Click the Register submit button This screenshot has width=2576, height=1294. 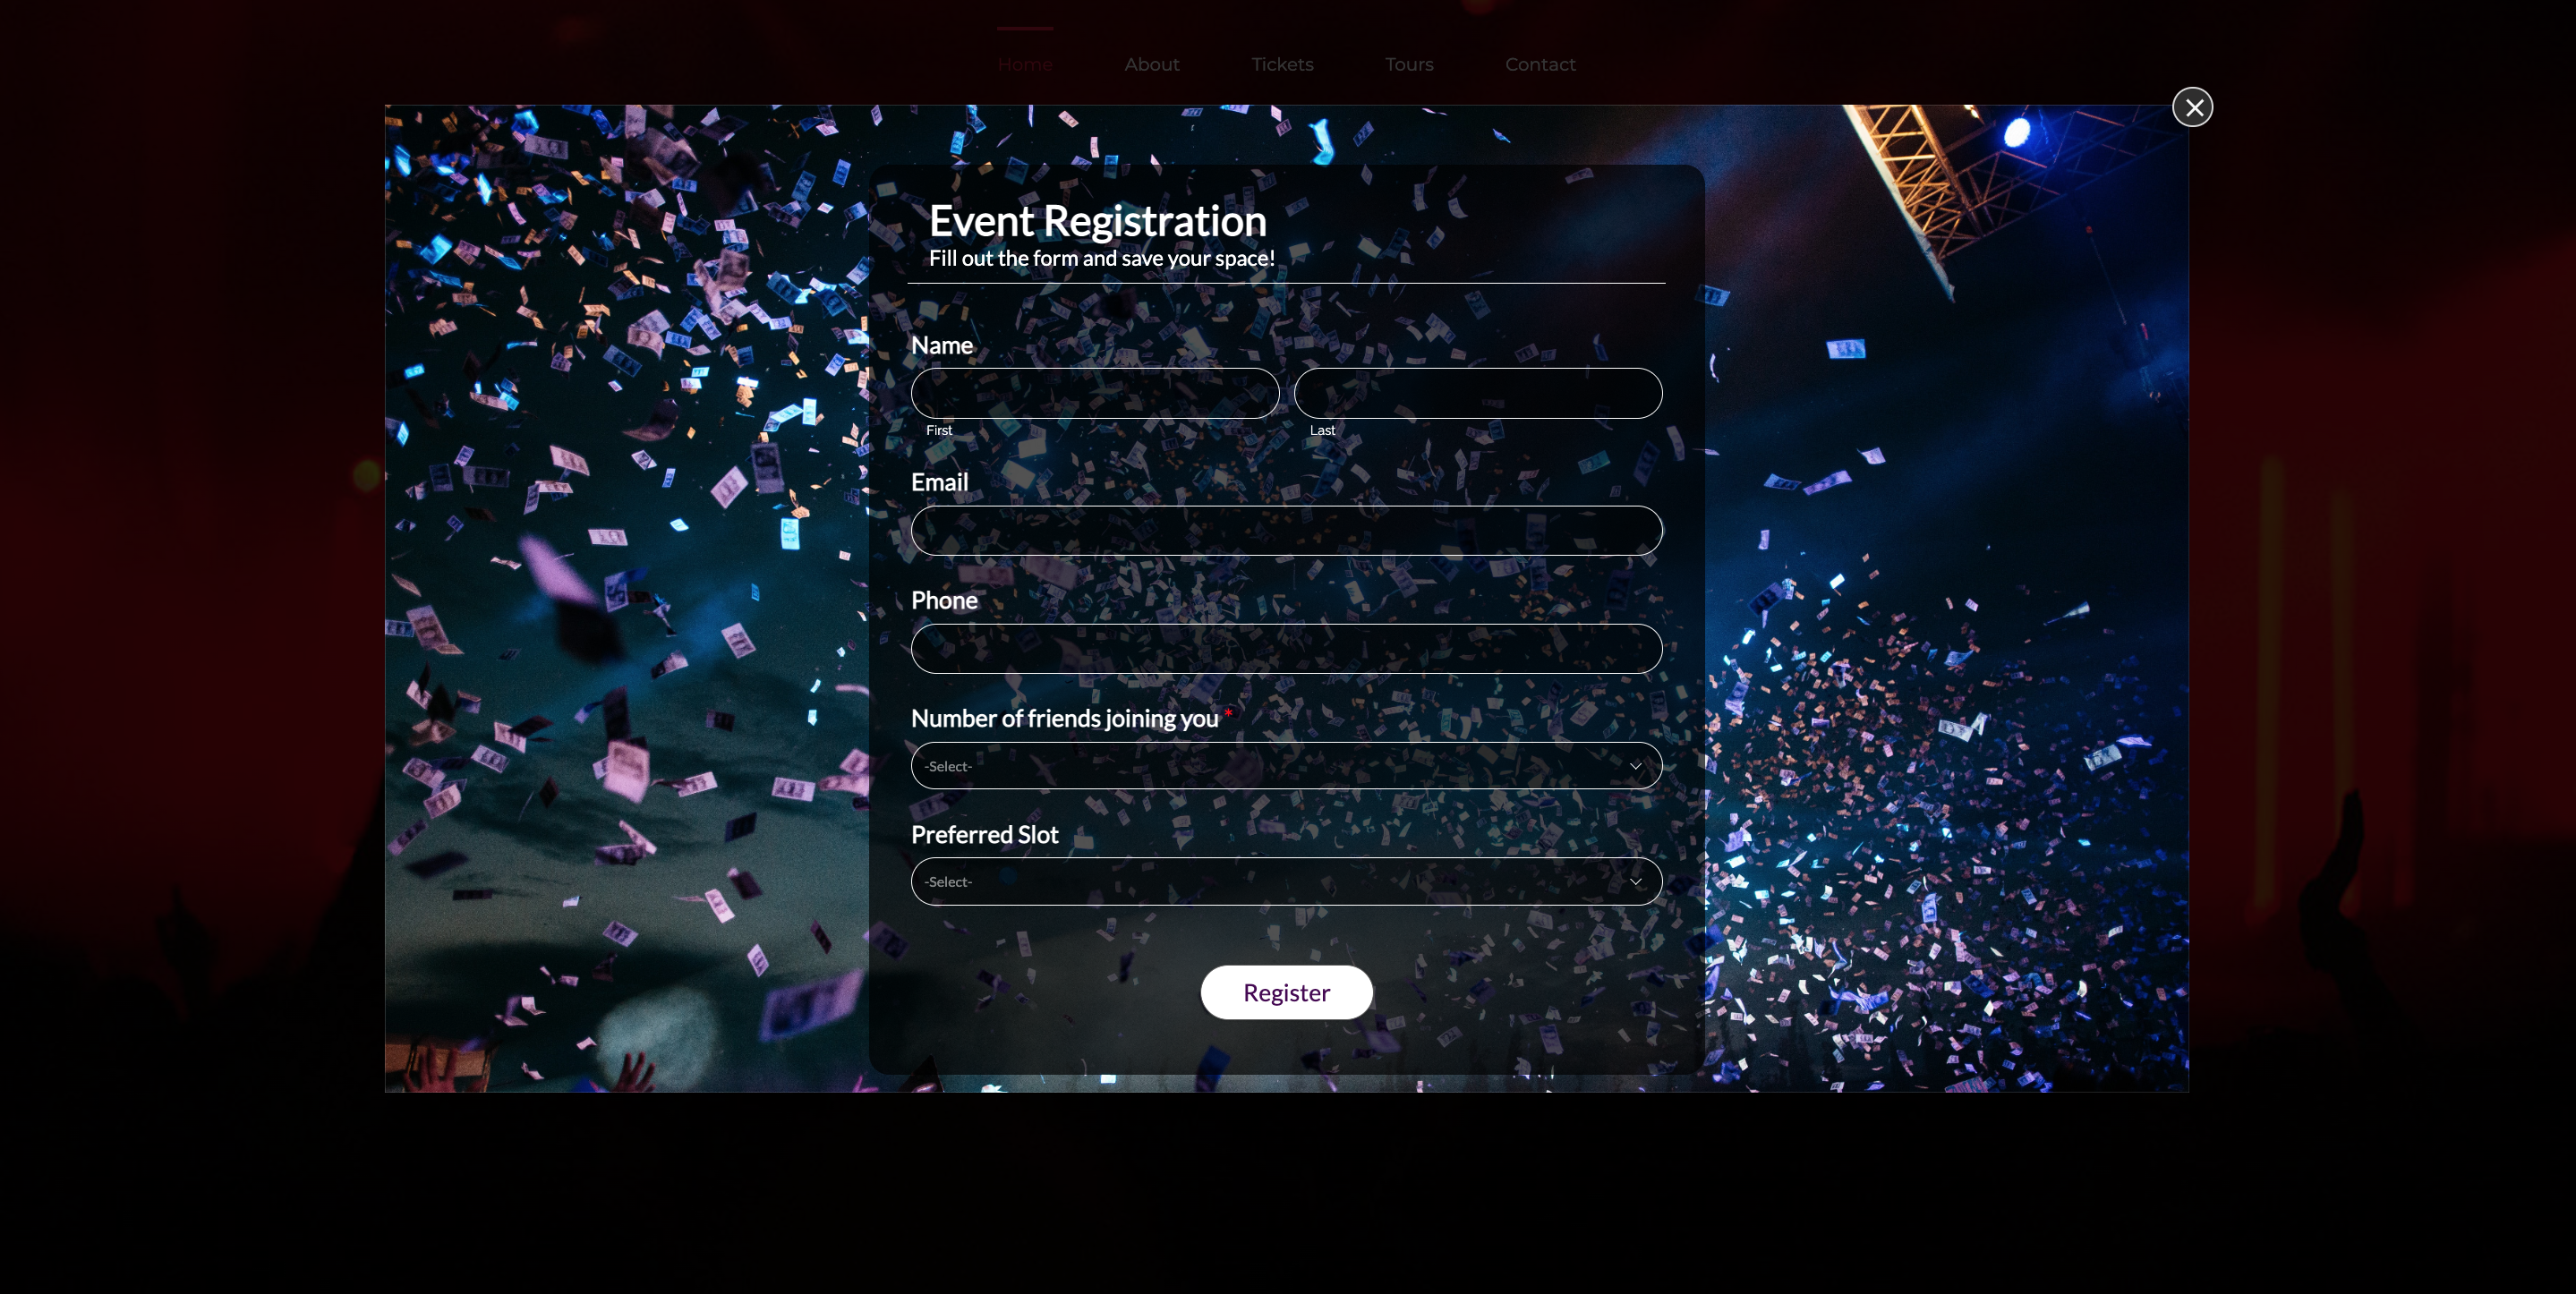1287,992
